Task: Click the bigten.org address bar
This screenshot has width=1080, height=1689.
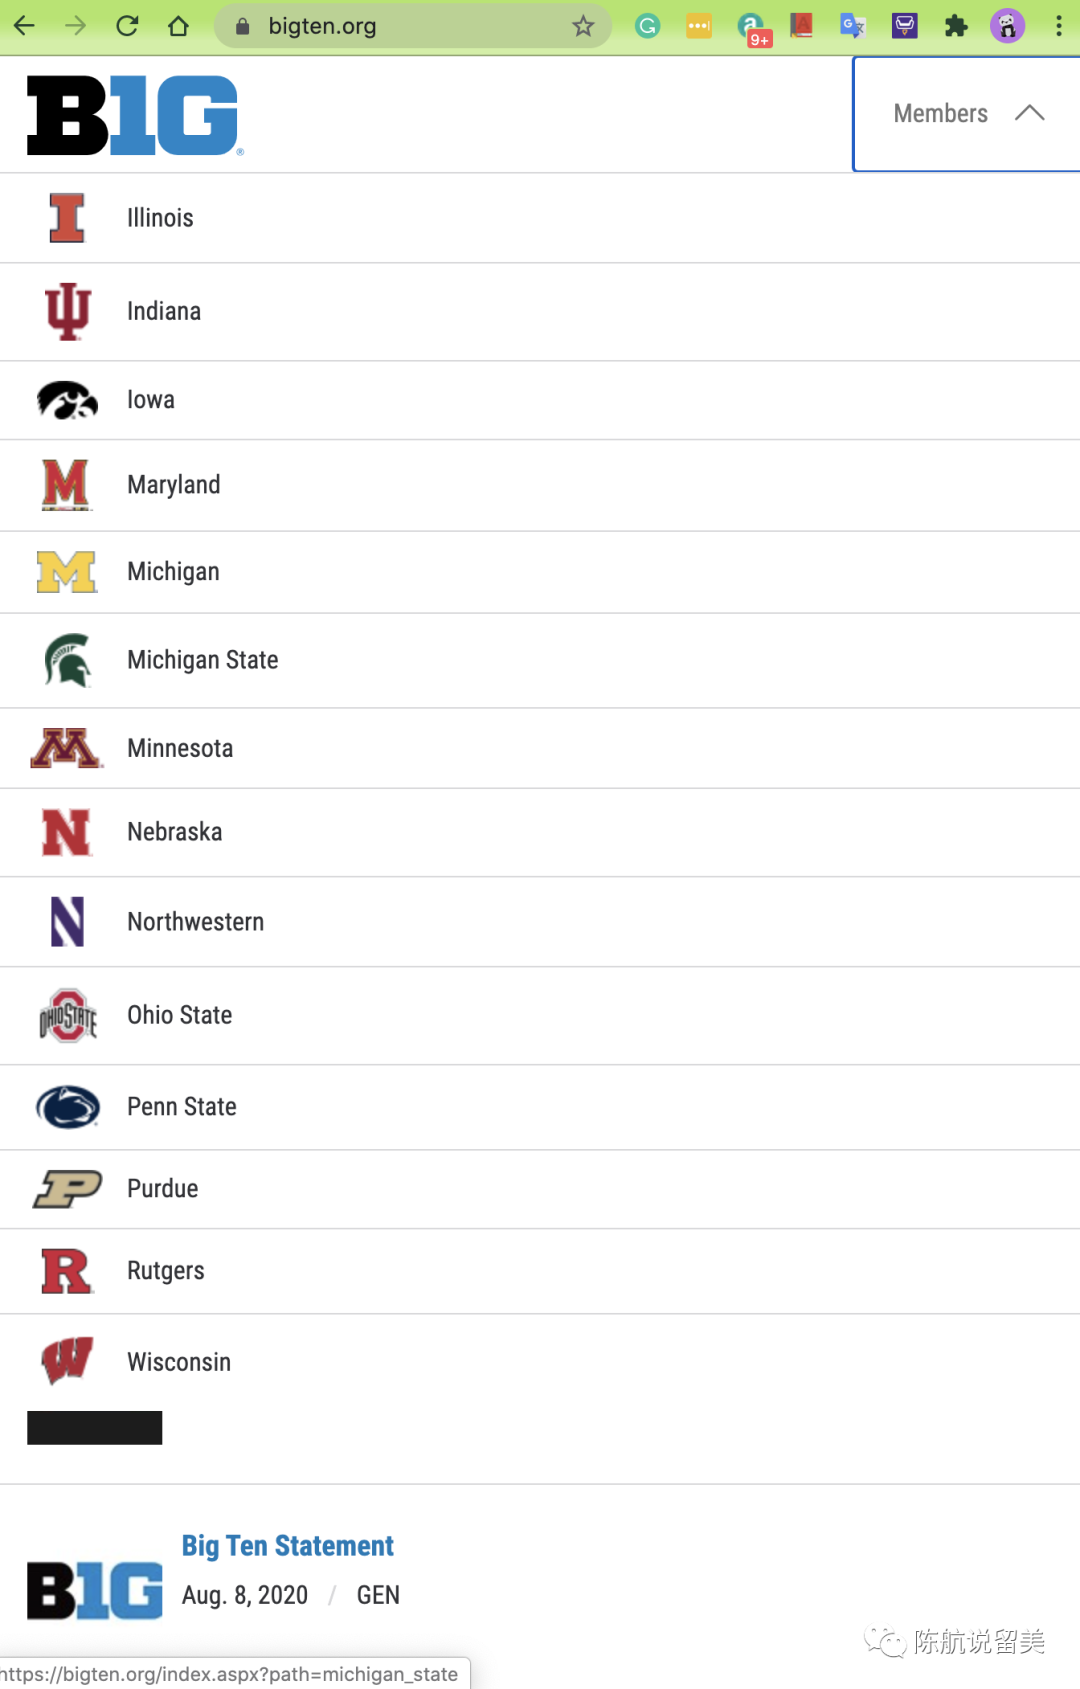Action: click(x=400, y=26)
